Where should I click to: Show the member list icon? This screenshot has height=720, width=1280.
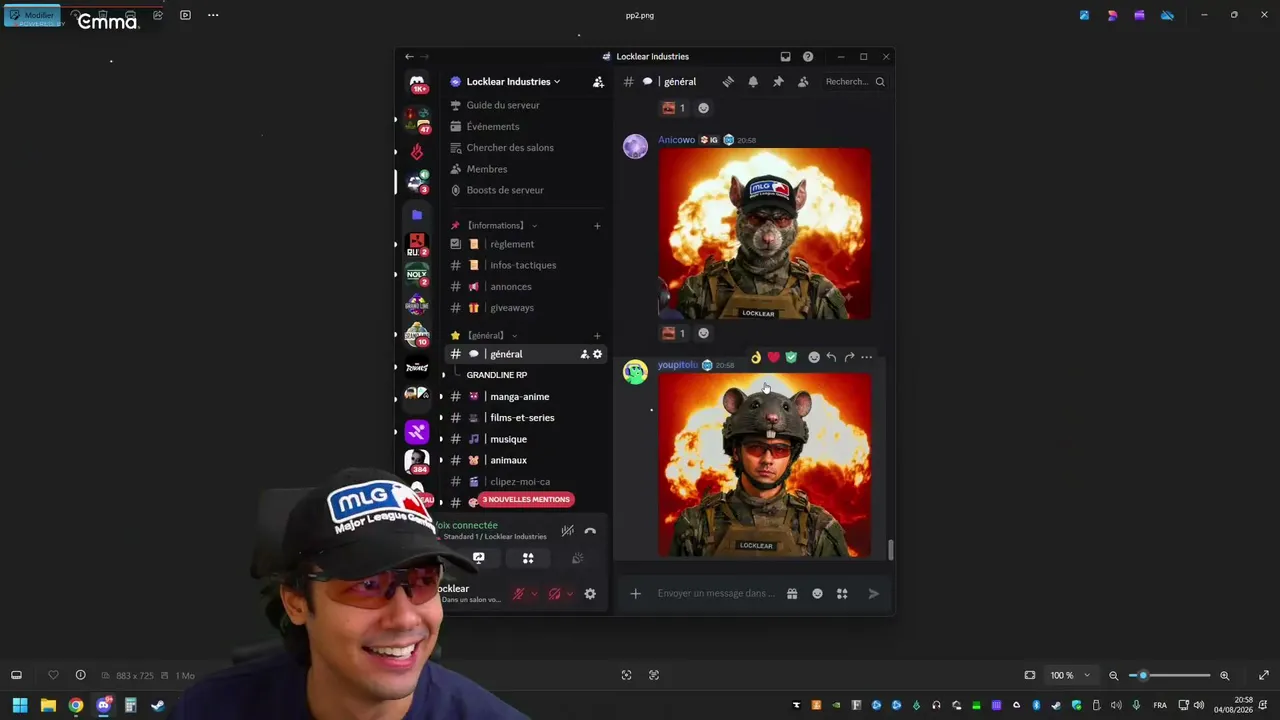click(x=803, y=82)
